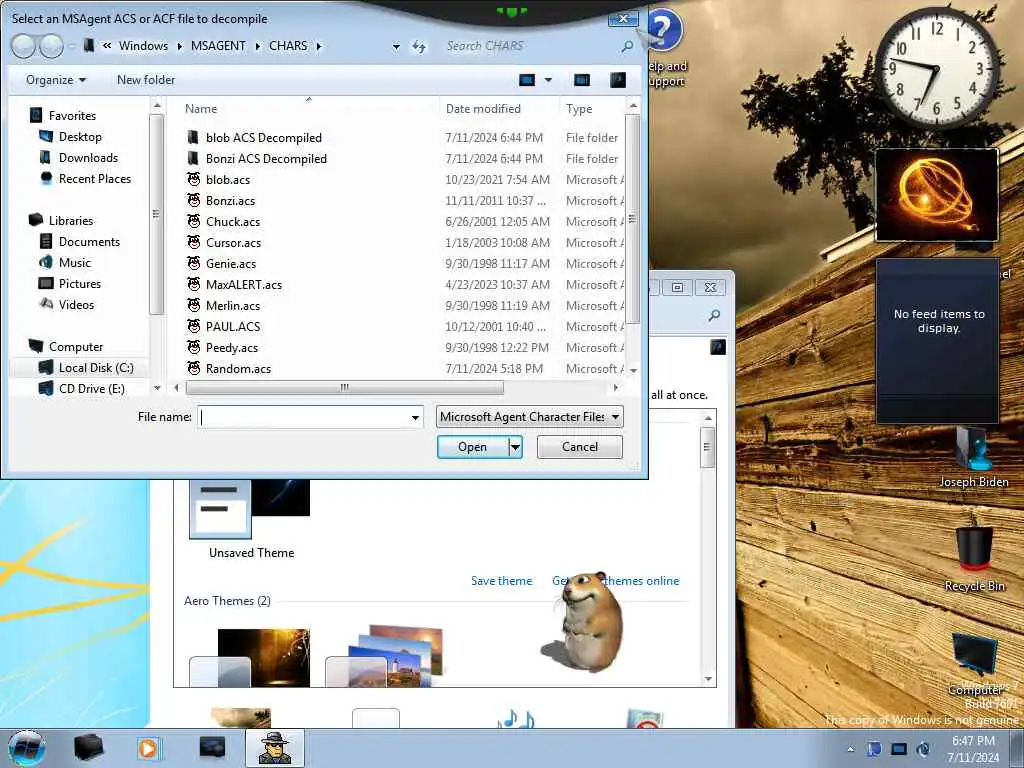1024x768 pixels.
Task: Click the MSAGENT breadcrumb segment
Action: 218,46
